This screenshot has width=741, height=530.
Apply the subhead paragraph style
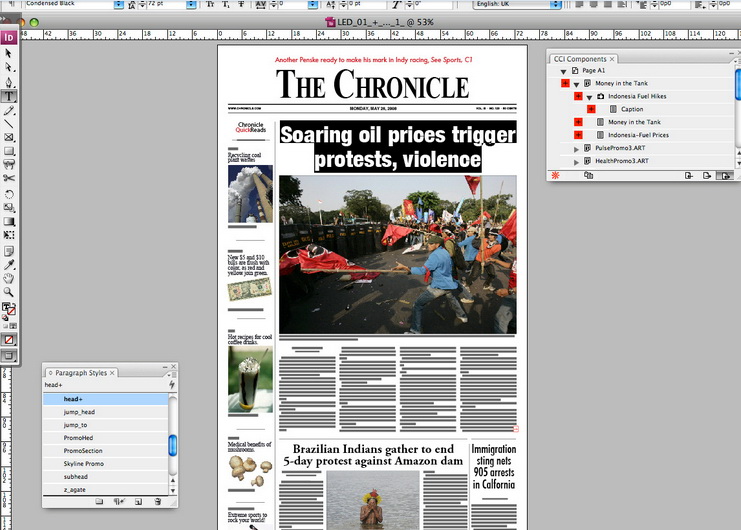(105, 477)
